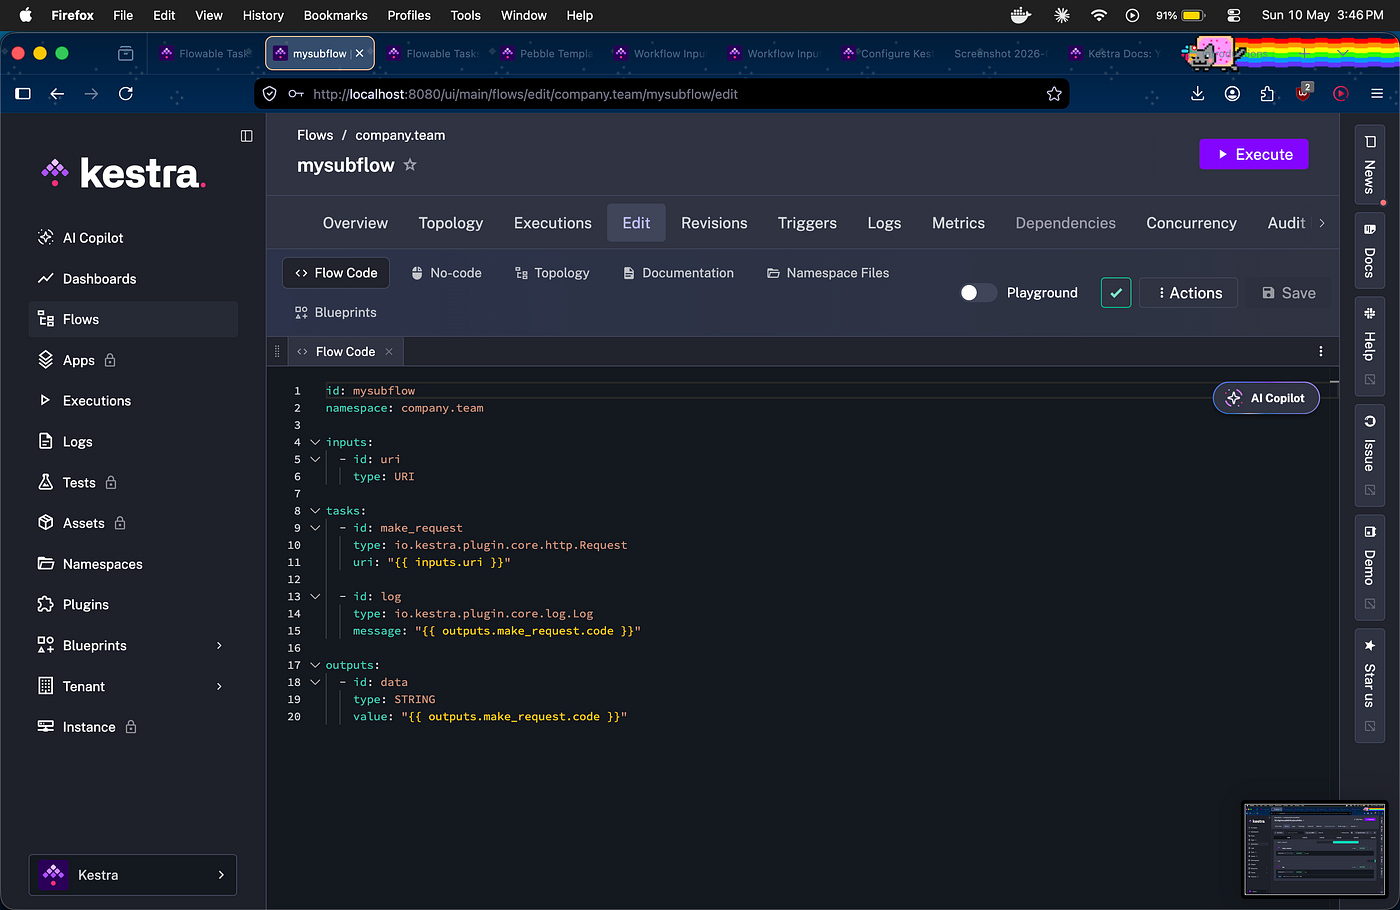Image resolution: width=1400 pixels, height=910 pixels.
Task: Open Firefox downloads panel
Action: coord(1198,94)
